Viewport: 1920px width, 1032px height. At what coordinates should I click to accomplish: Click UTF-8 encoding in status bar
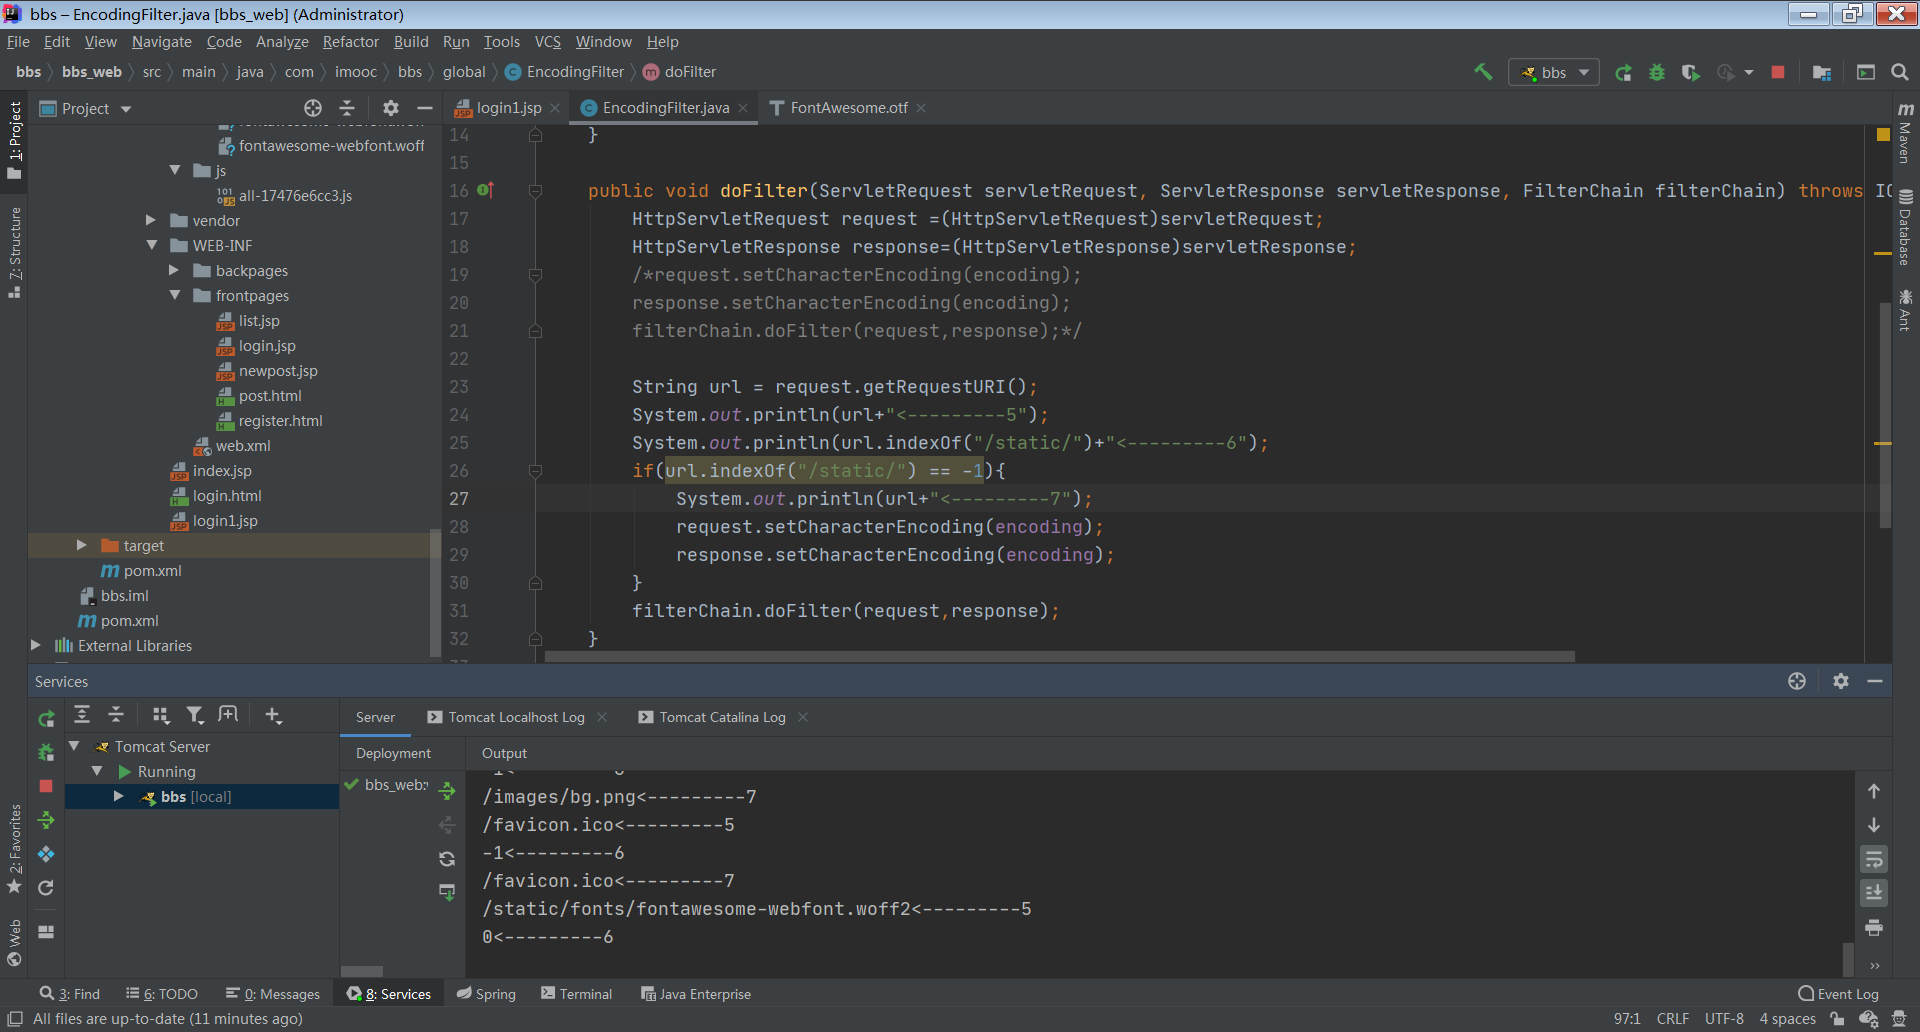pyautogui.click(x=1724, y=1018)
